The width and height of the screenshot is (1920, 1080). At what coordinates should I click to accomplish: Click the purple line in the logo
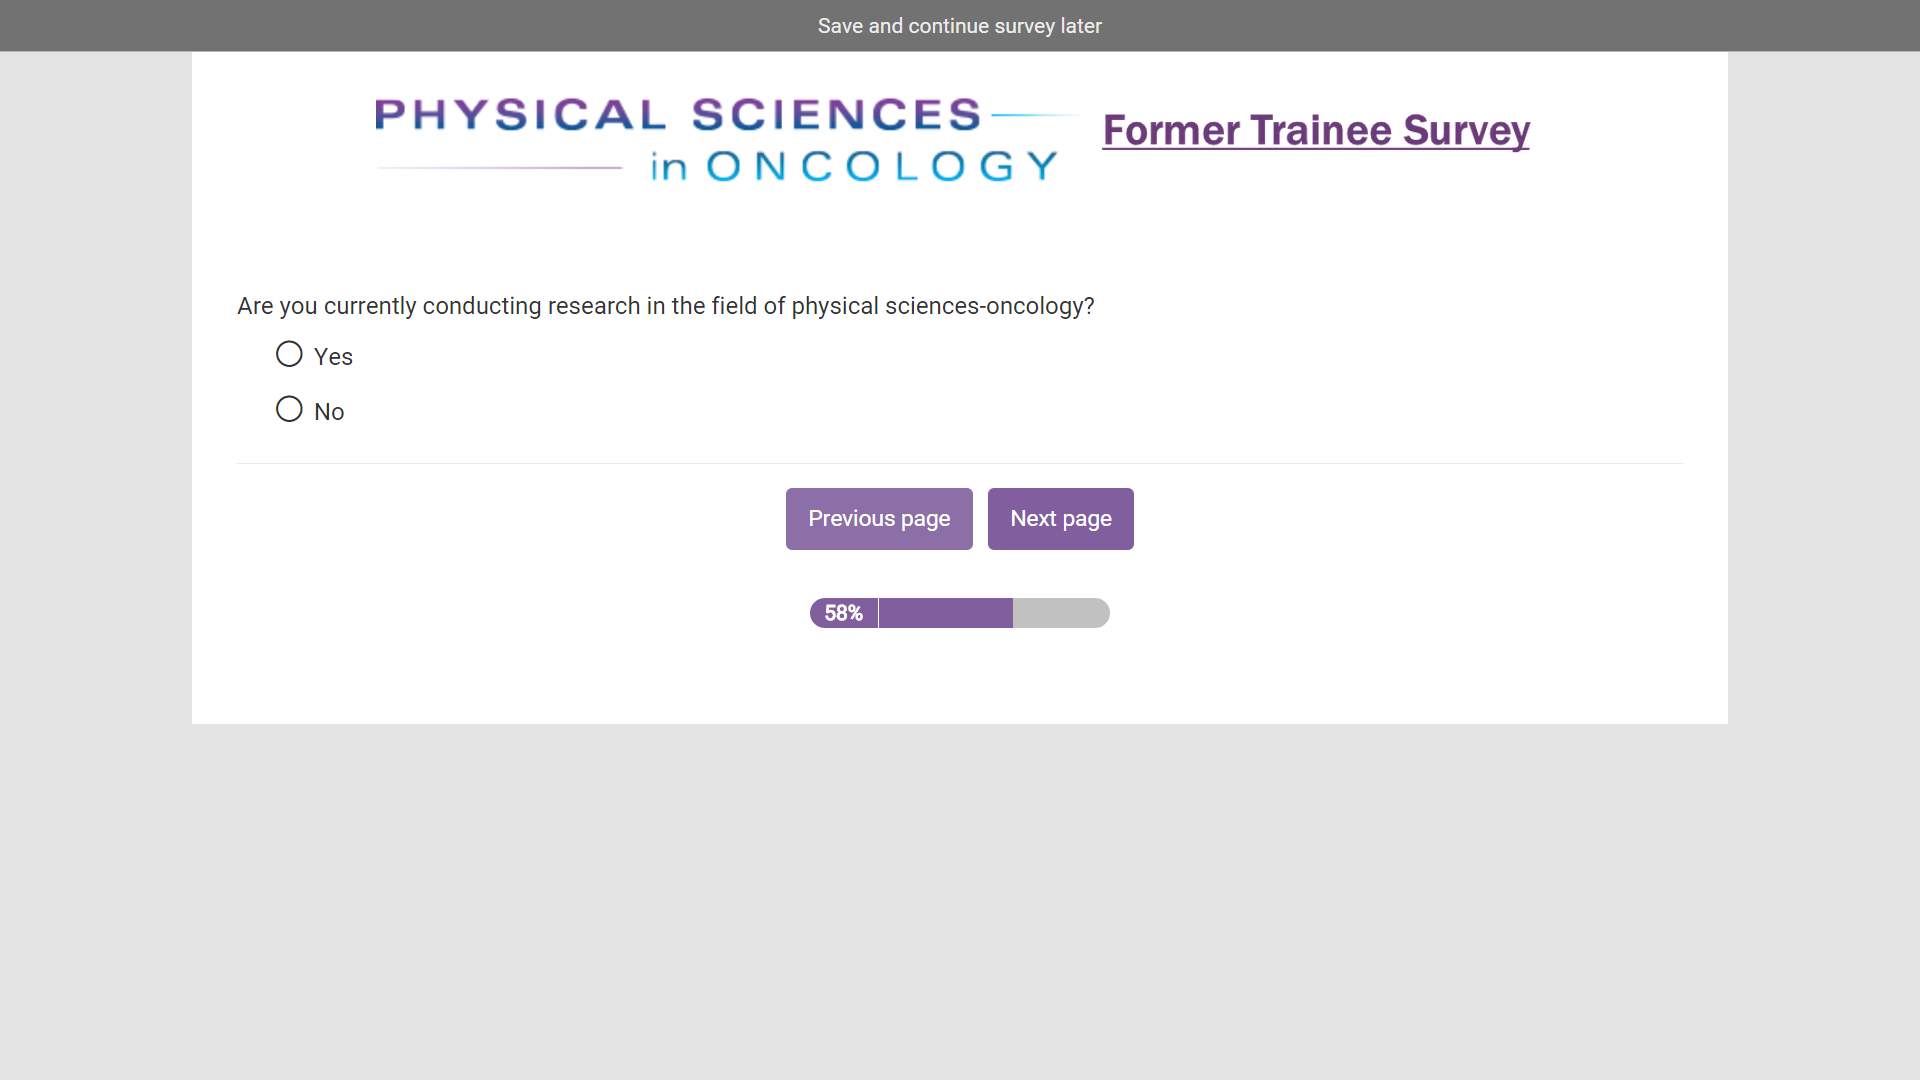click(x=500, y=168)
